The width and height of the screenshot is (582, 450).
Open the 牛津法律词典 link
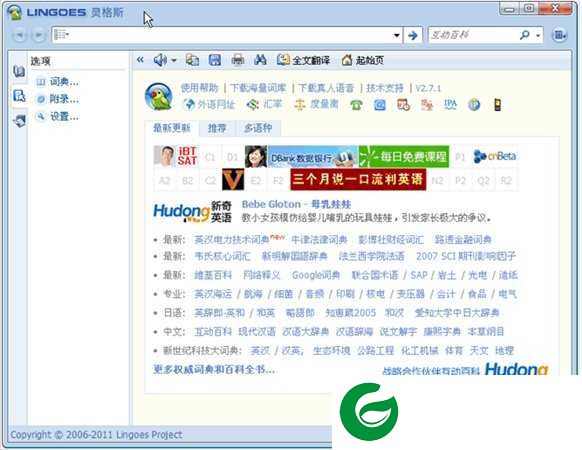[x=319, y=239]
